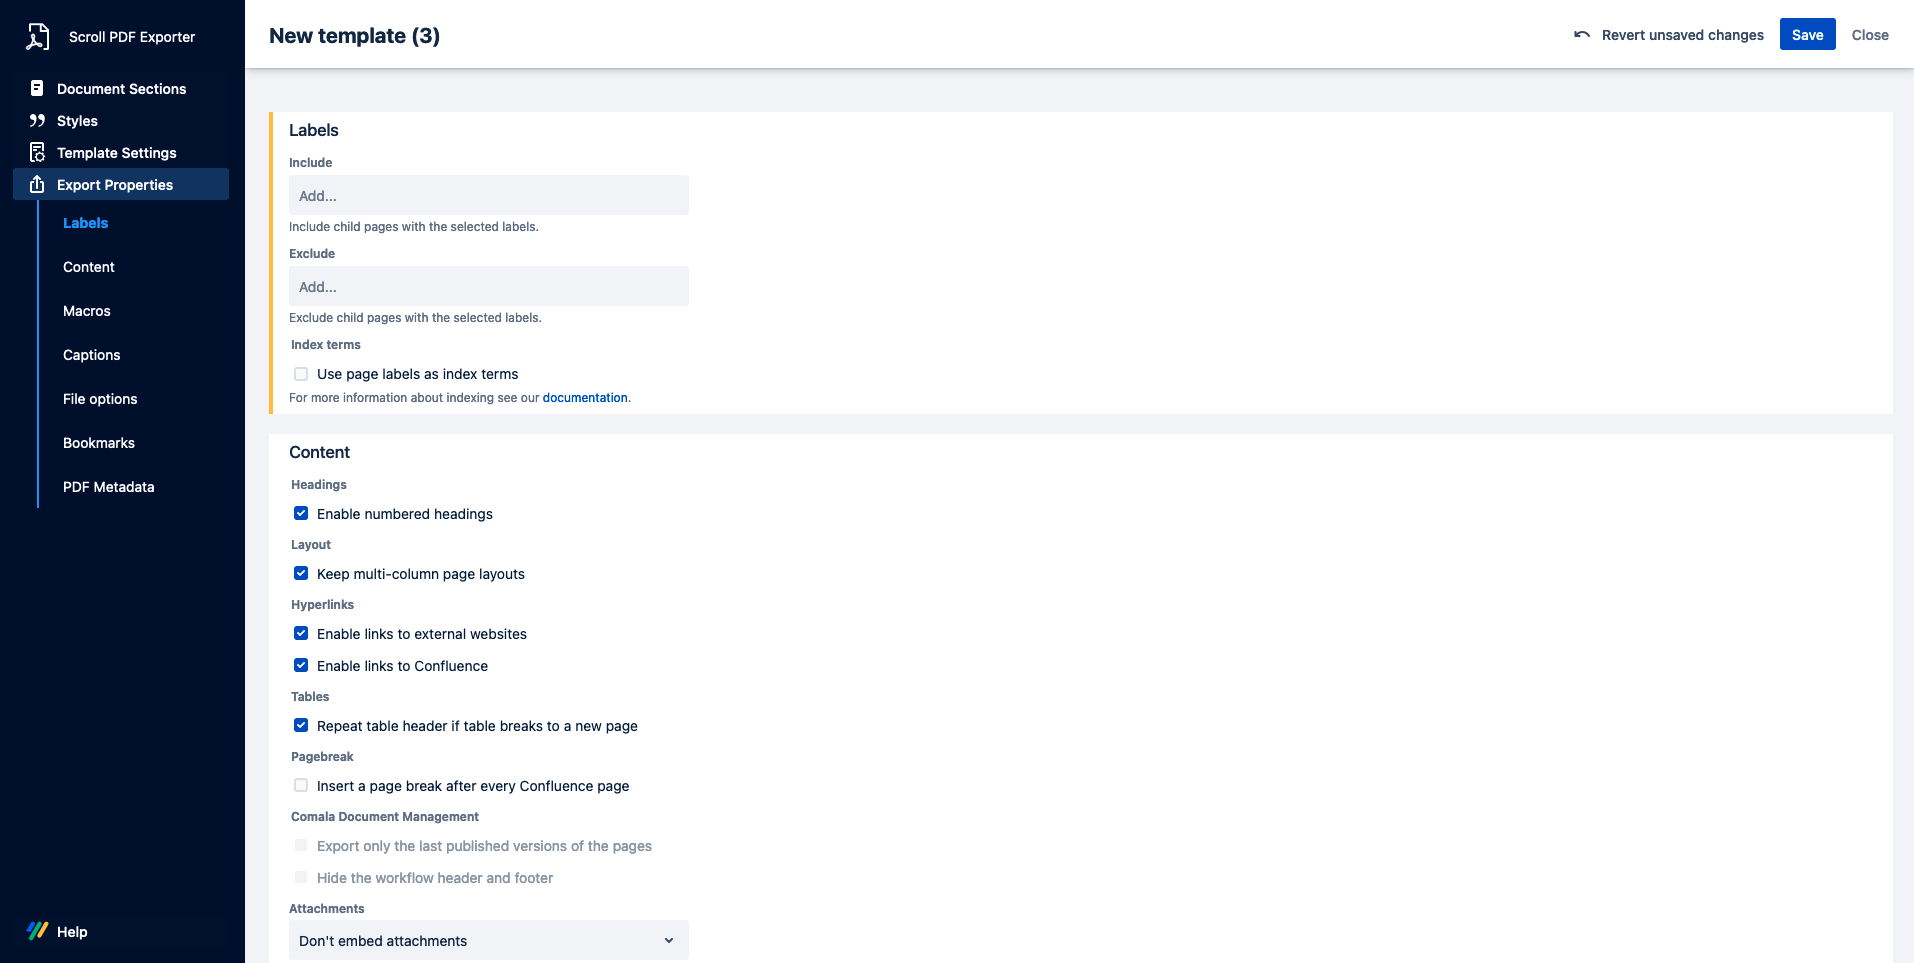Click the Exclude labels input field
The height and width of the screenshot is (963, 1914).
point(488,287)
